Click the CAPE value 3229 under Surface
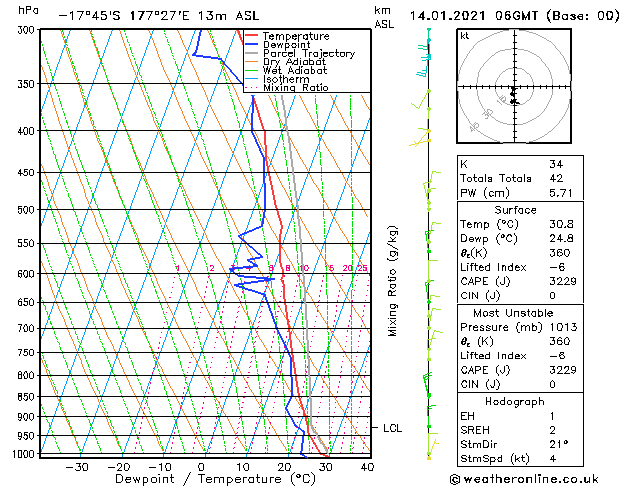 [563, 281]
